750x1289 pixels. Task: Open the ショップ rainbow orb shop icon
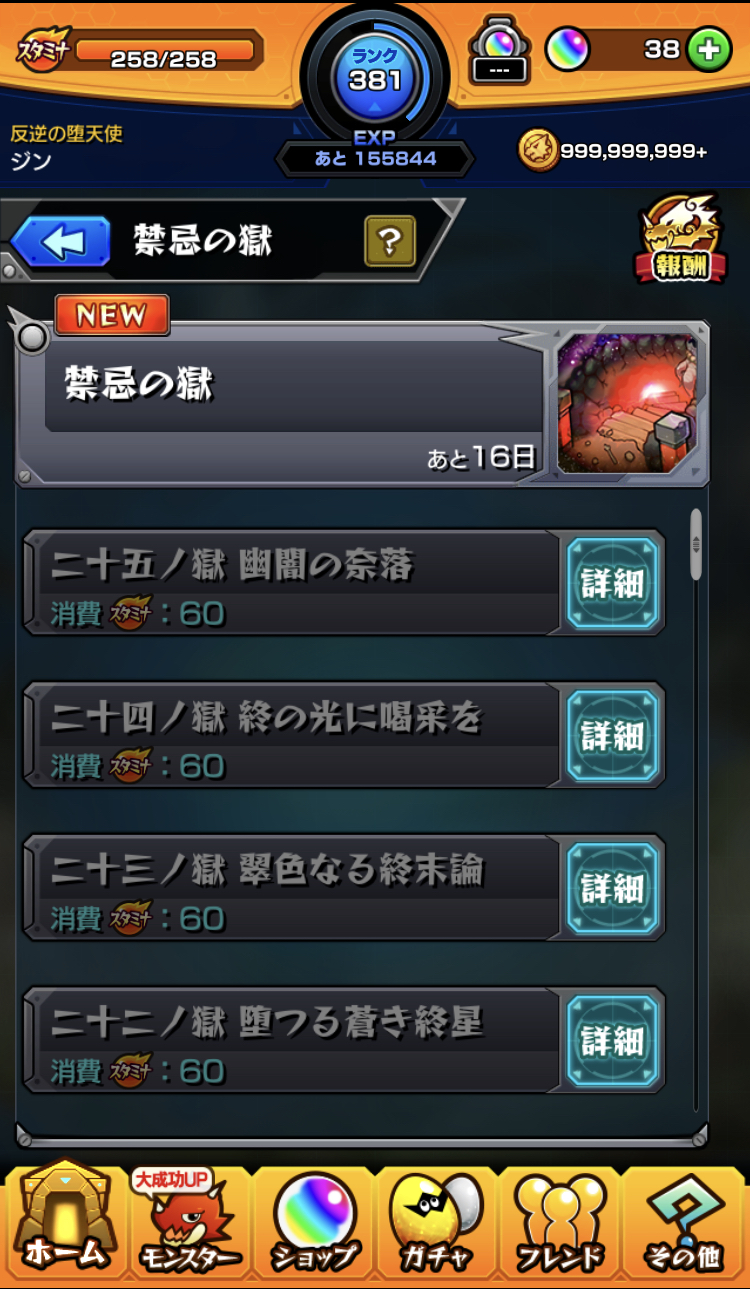[x=314, y=1222]
